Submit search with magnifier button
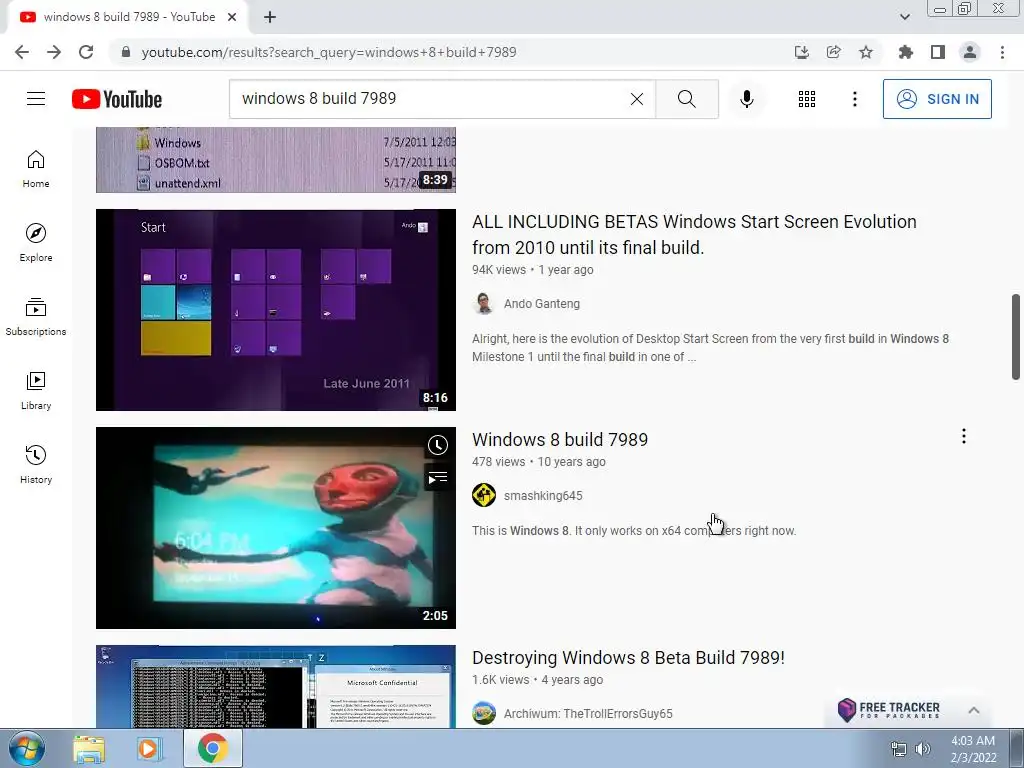Viewport: 1024px width, 768px height. (x=686, y=99)
